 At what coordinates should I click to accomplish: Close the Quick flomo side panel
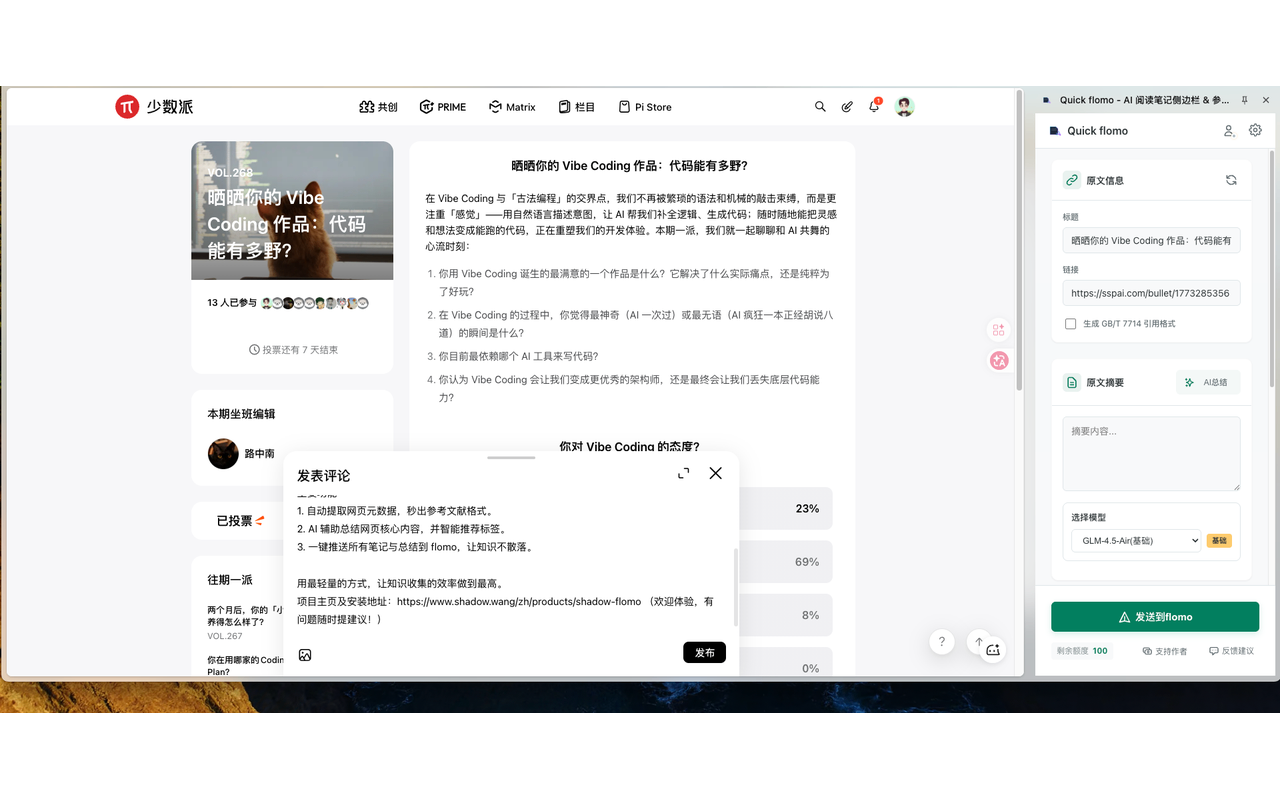(x=1266, y=100)
